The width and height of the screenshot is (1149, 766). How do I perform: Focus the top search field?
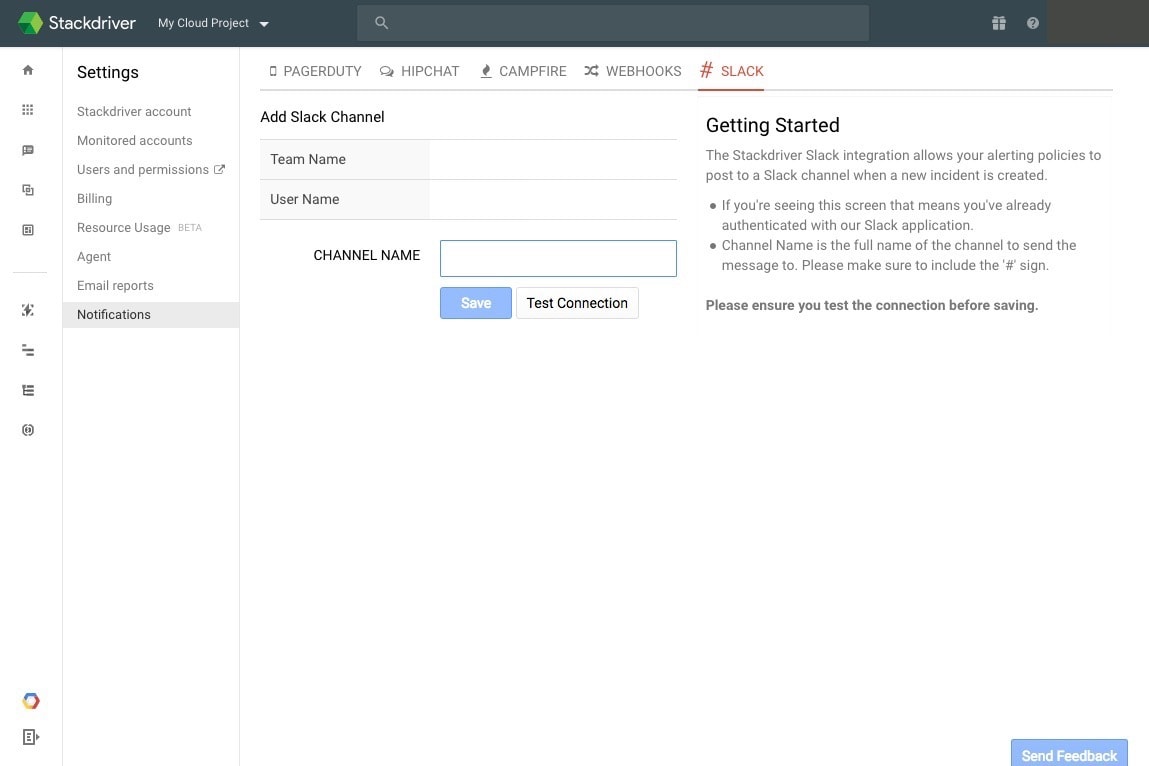tap(613, 23)
